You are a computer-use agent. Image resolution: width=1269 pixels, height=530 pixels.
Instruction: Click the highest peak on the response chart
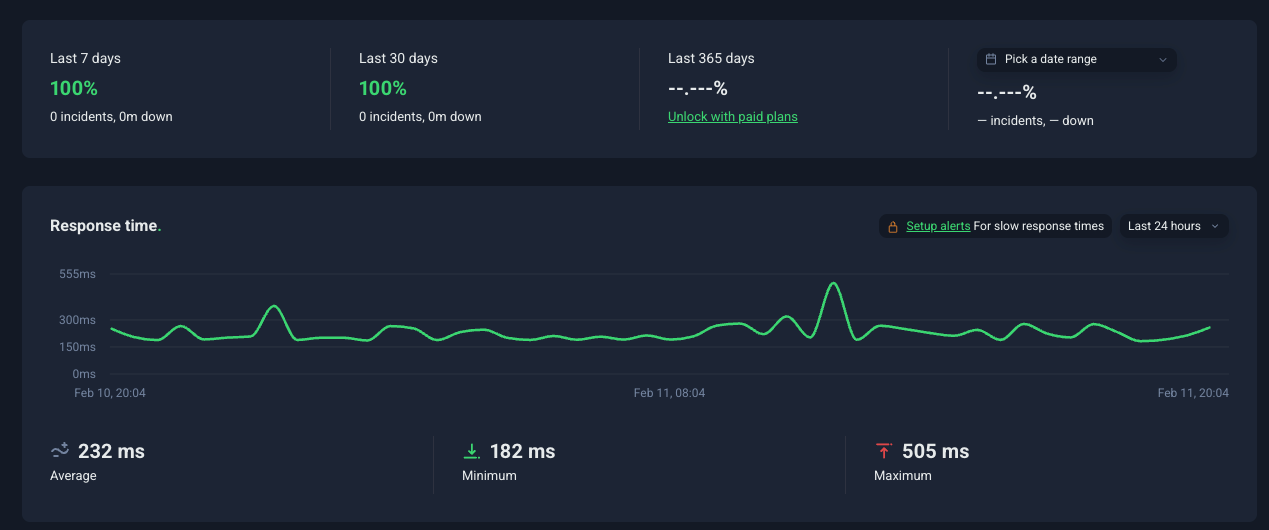832,284
